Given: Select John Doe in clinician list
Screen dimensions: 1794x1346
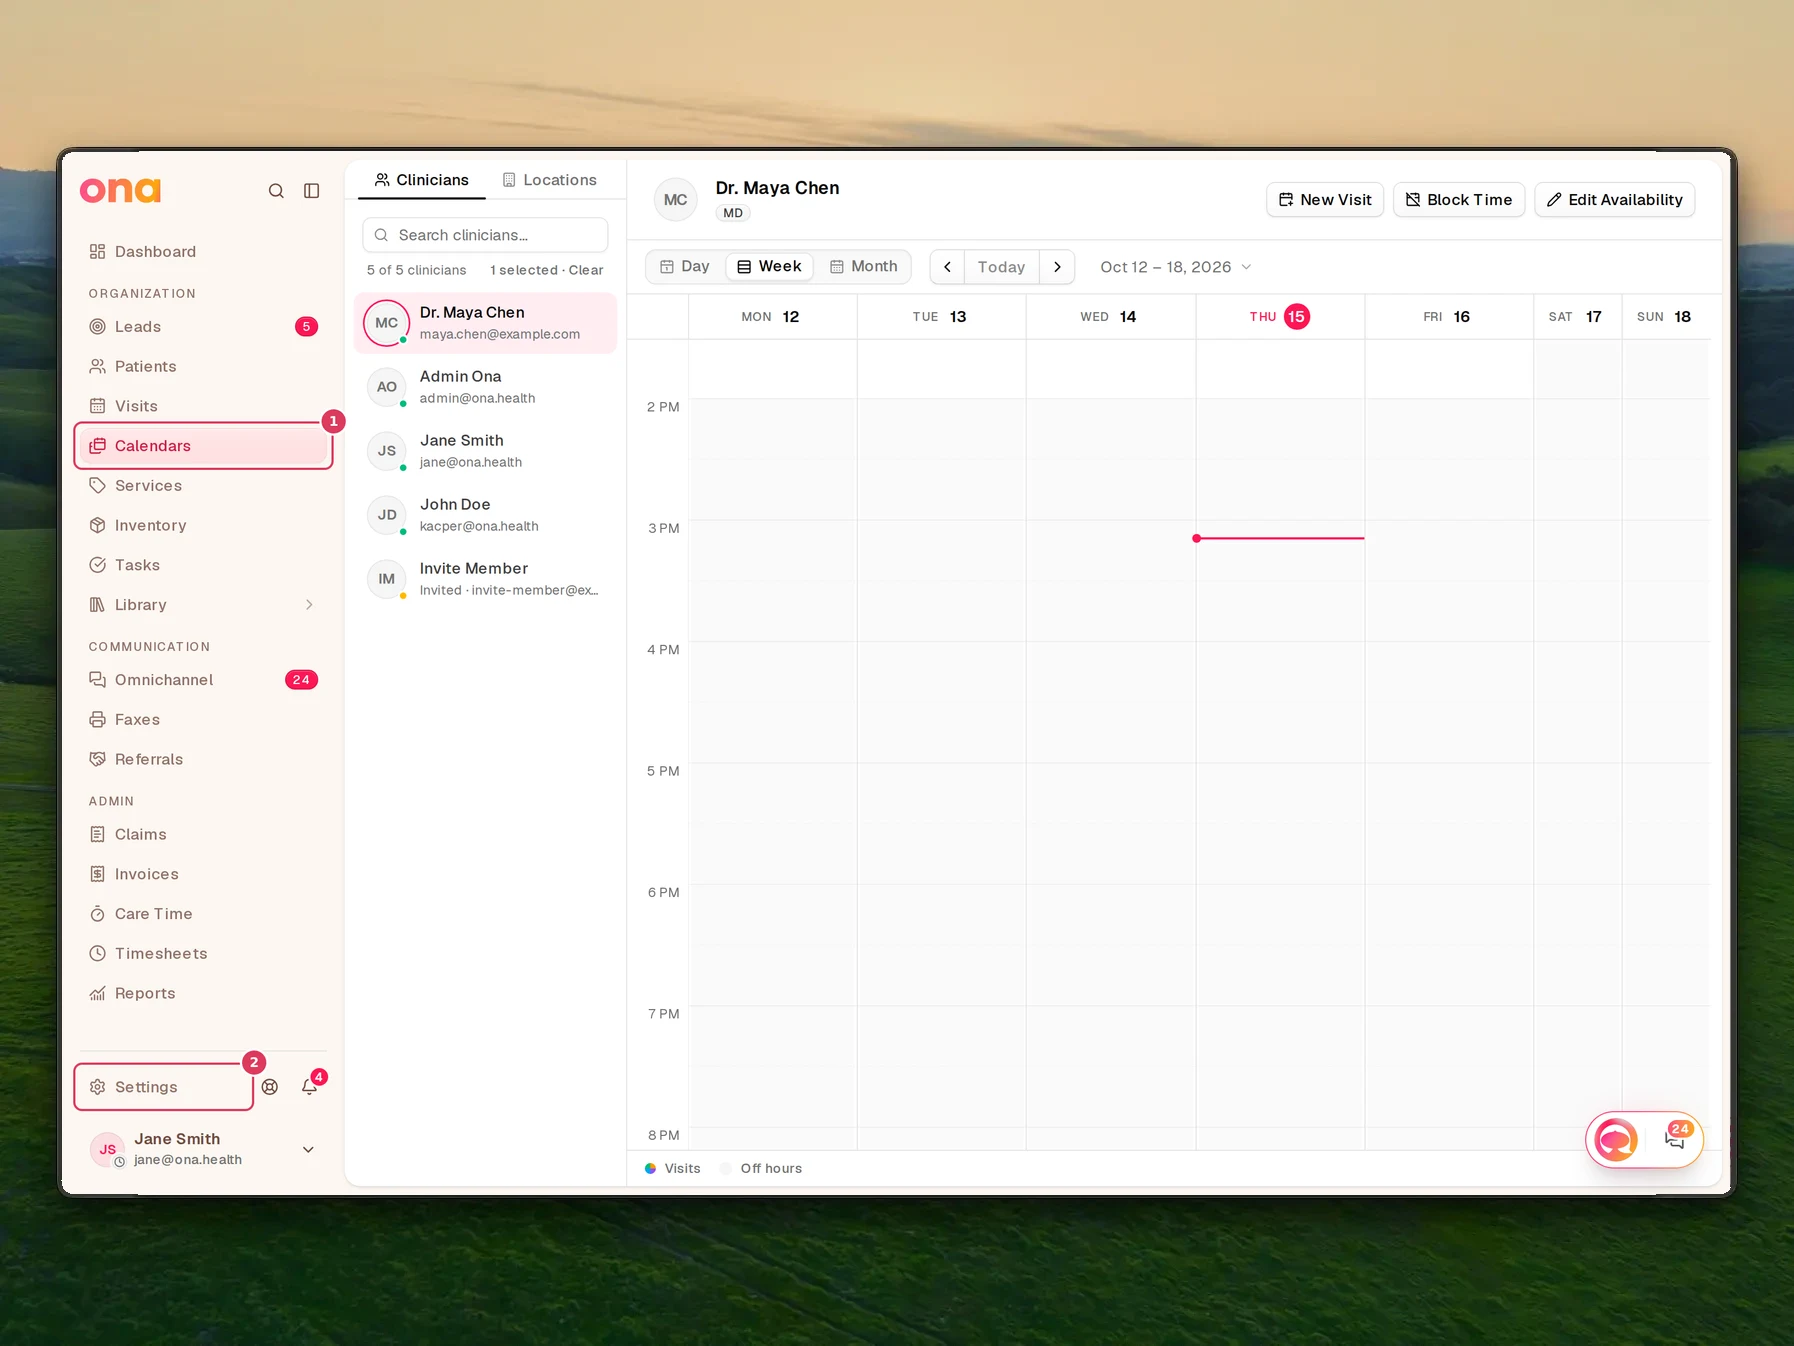Looking at the screenshot, I should coord(485,515).
